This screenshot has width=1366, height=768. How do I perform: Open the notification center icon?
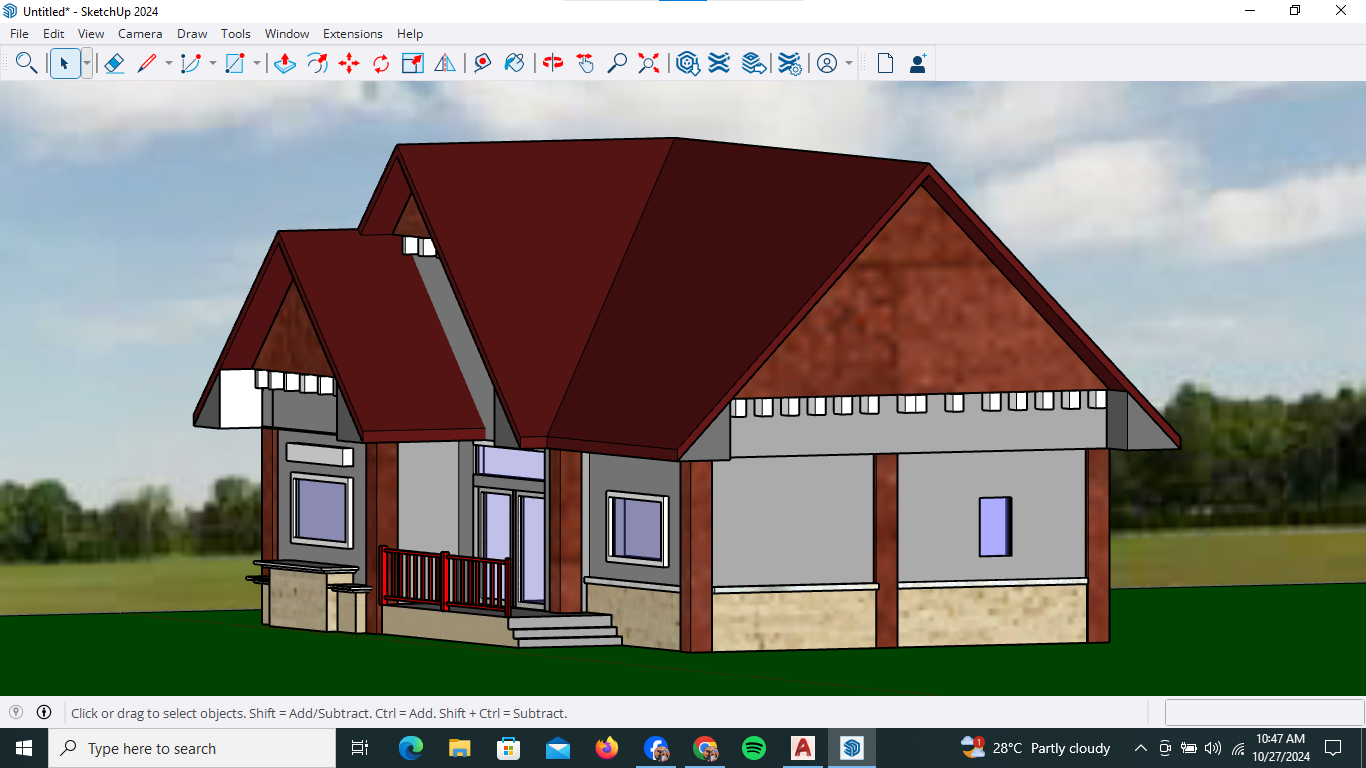(1333, 748)
